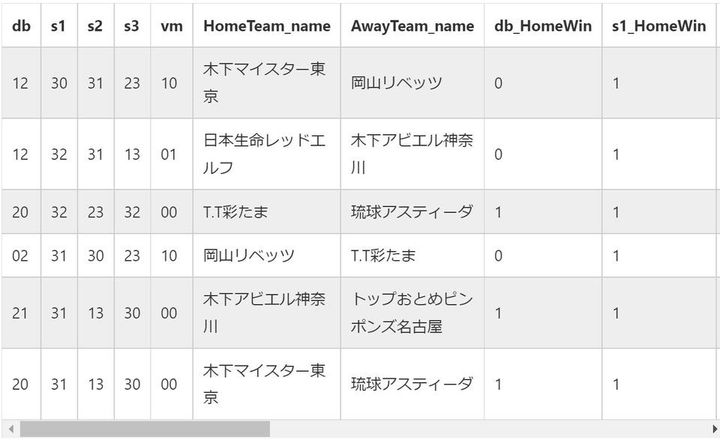Viewport: 720px width, 440px height.
Task: Click the horizontal scrollbar thumb
Action: pyautogui.click(x=144, y=429)
